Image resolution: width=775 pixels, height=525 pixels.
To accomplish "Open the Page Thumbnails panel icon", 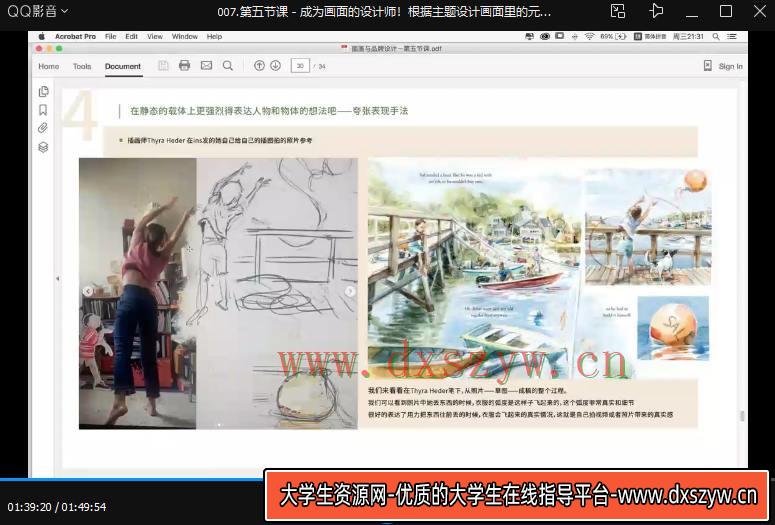I will pyautogui.click(x=43, y=91).
